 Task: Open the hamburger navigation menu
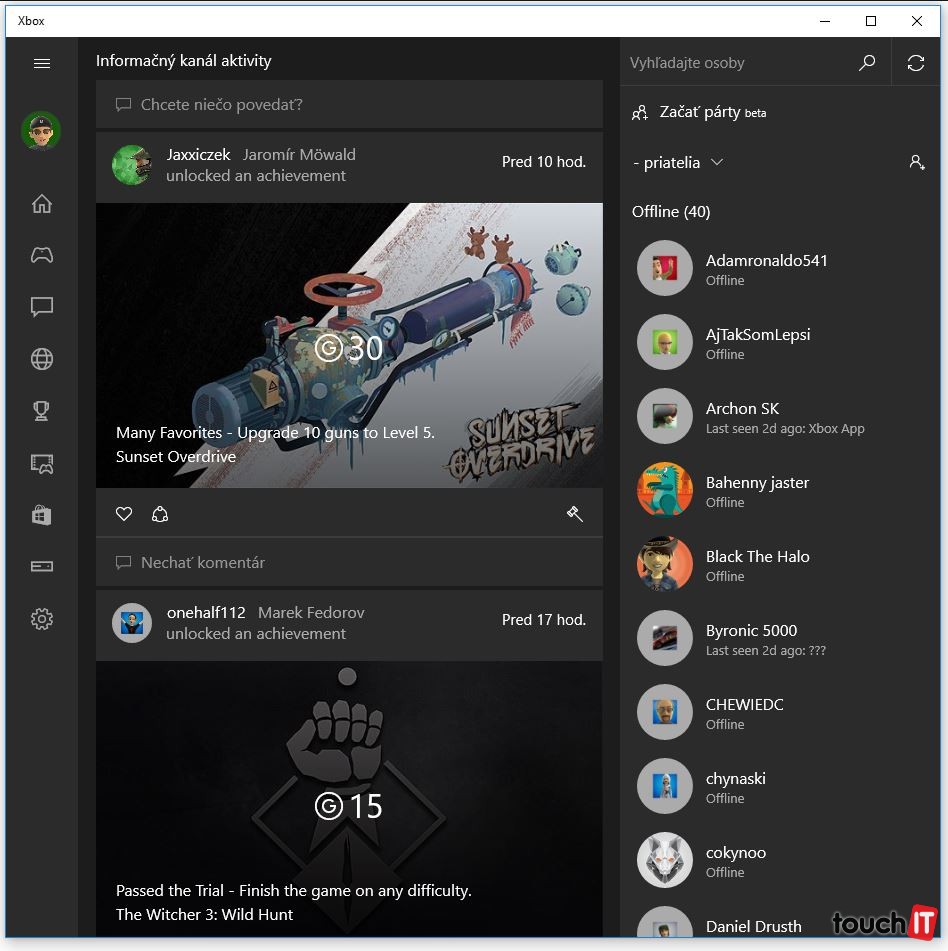point(42,63)
